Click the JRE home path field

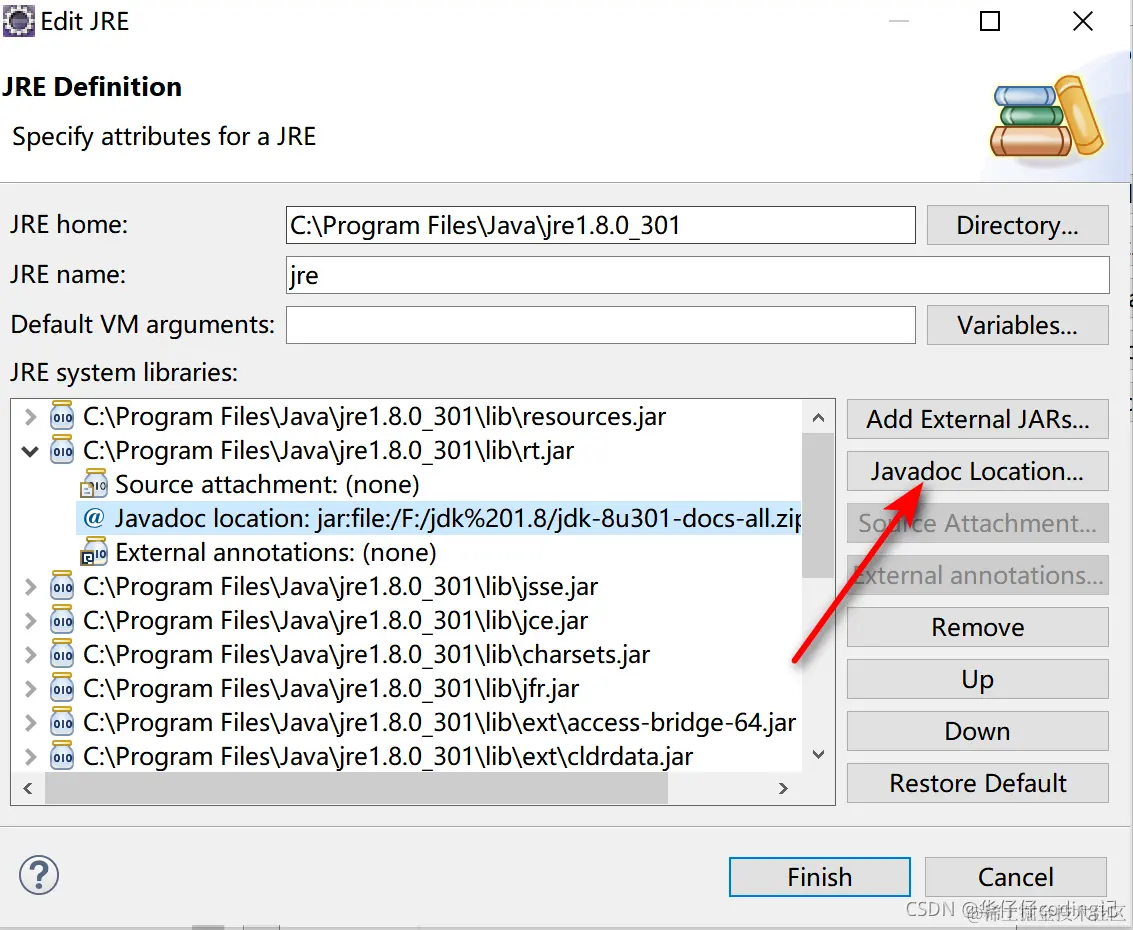(600, 225)
